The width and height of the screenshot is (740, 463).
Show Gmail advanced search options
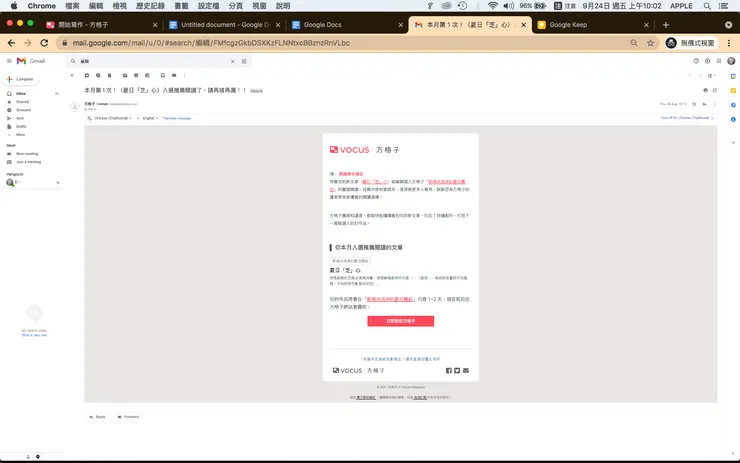244,61
